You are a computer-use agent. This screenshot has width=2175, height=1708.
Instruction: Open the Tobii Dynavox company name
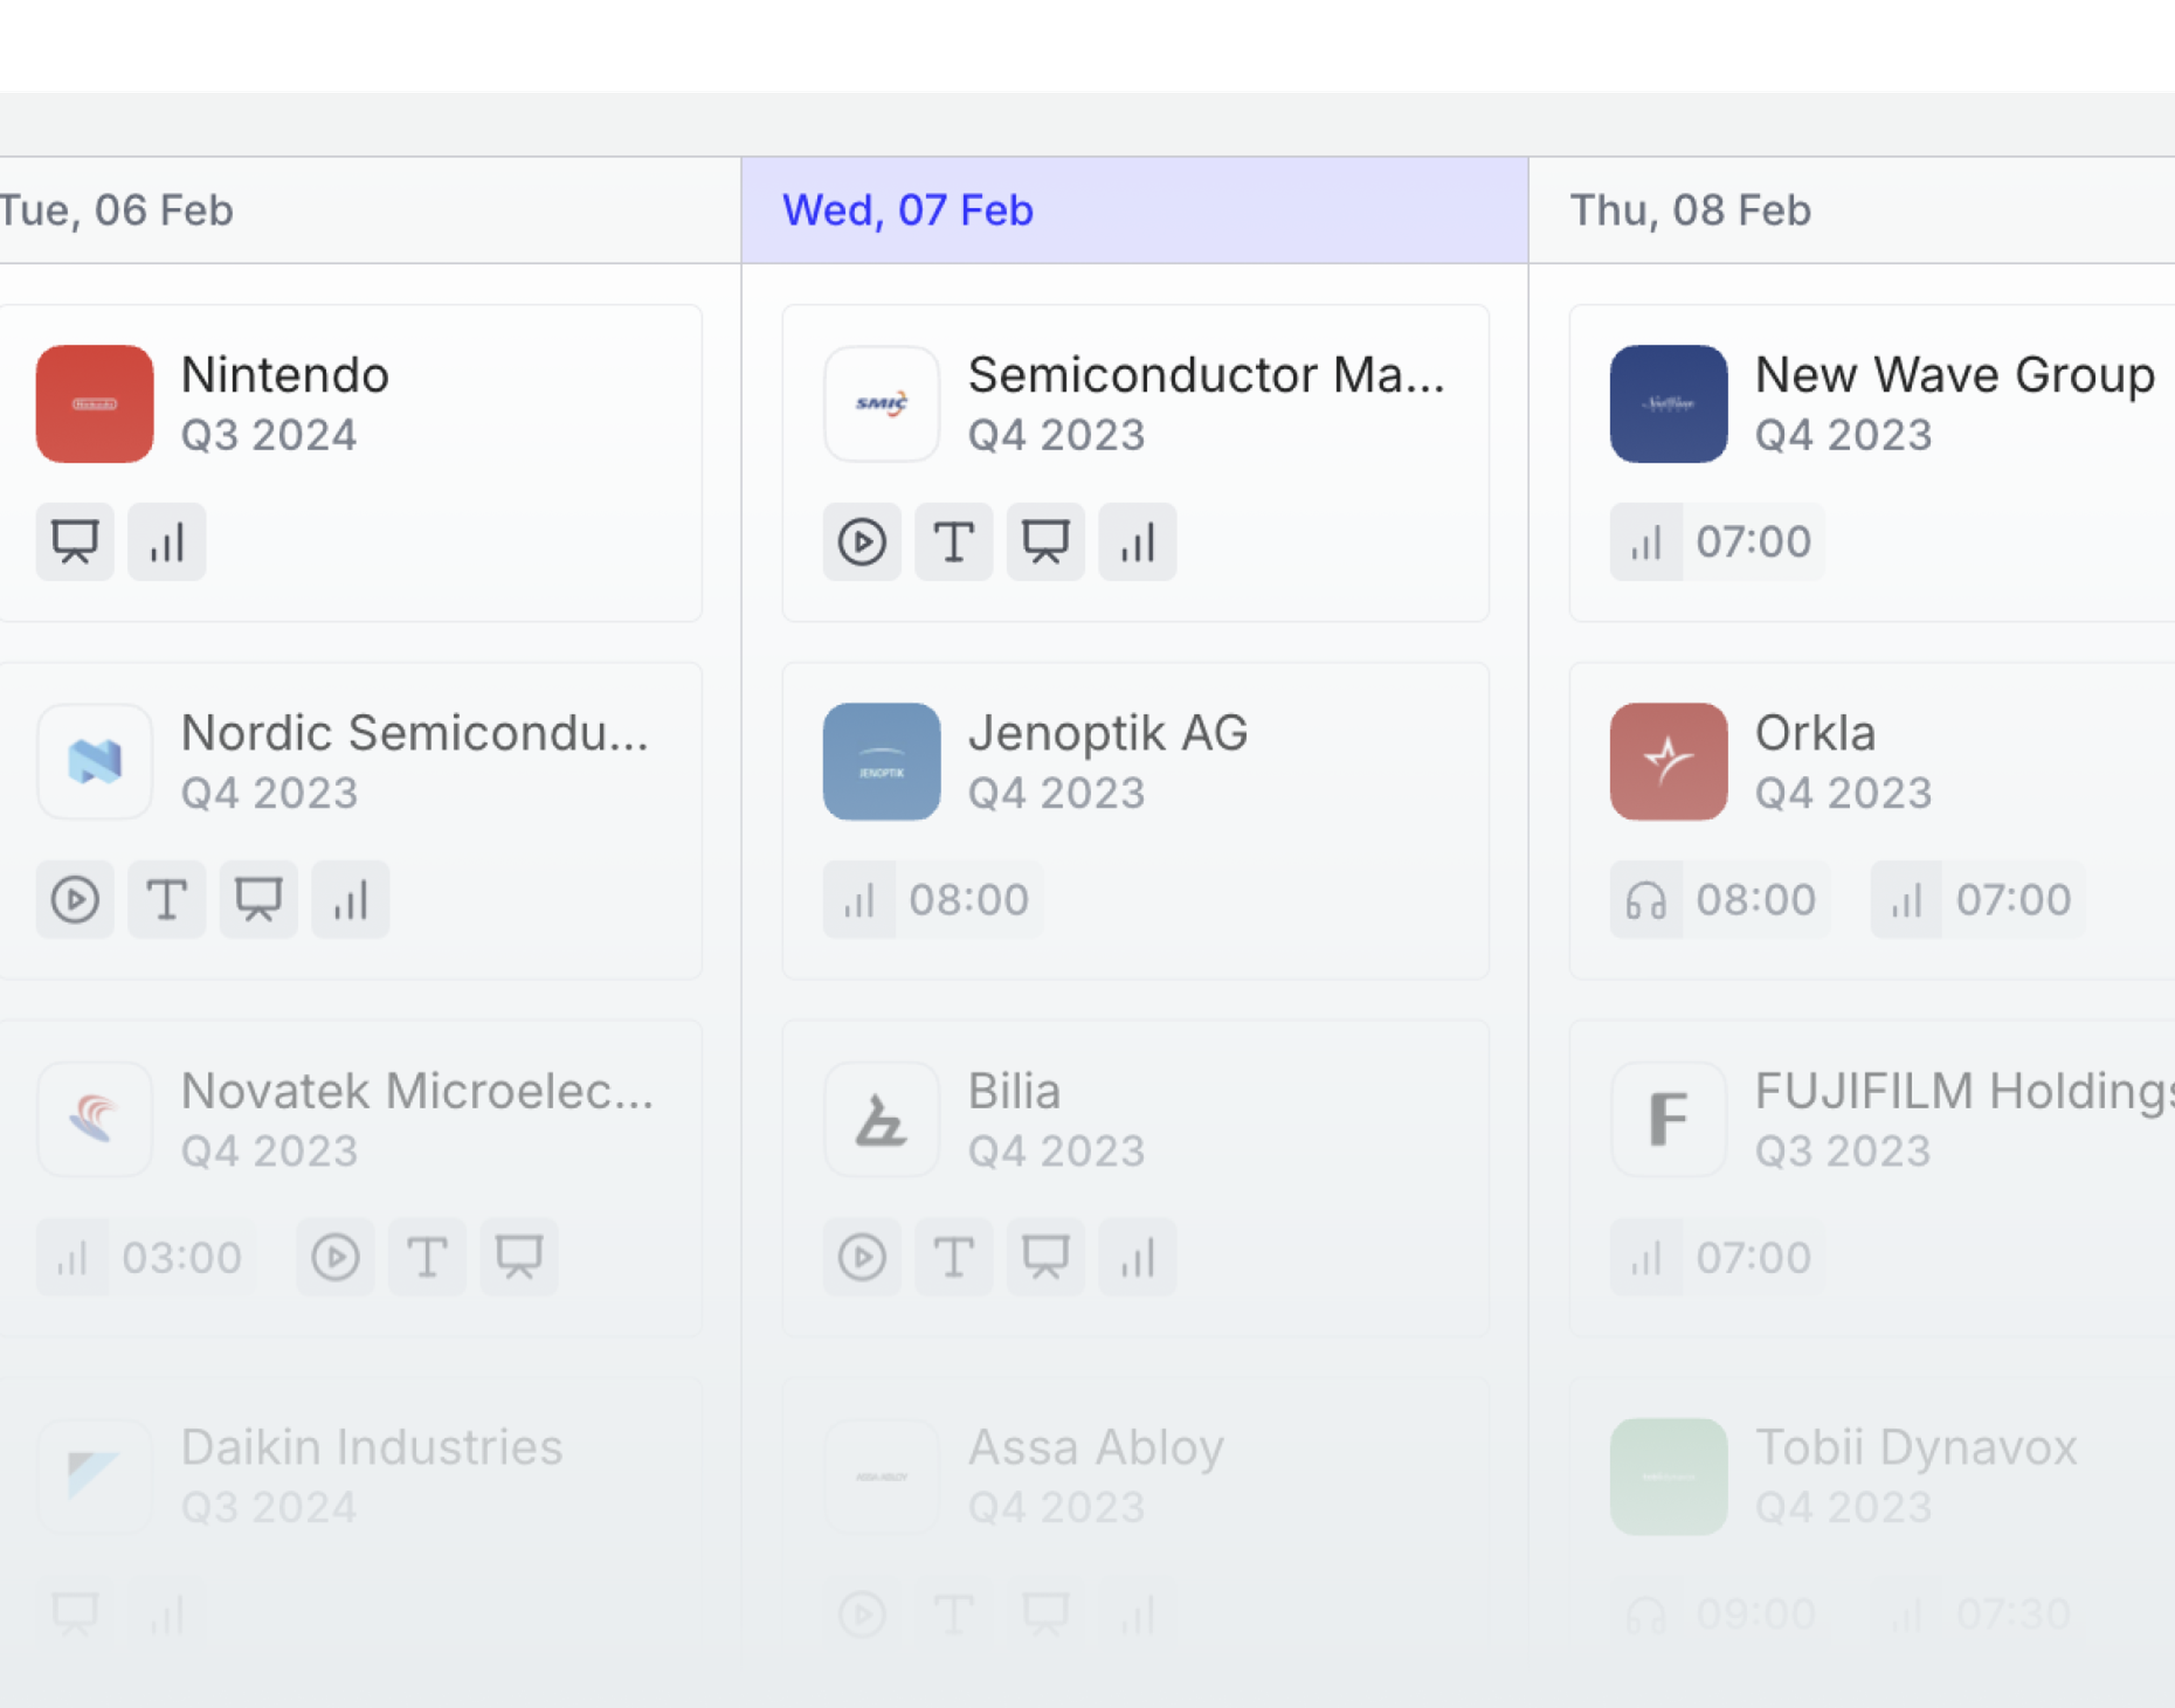pos(1917,1448)
